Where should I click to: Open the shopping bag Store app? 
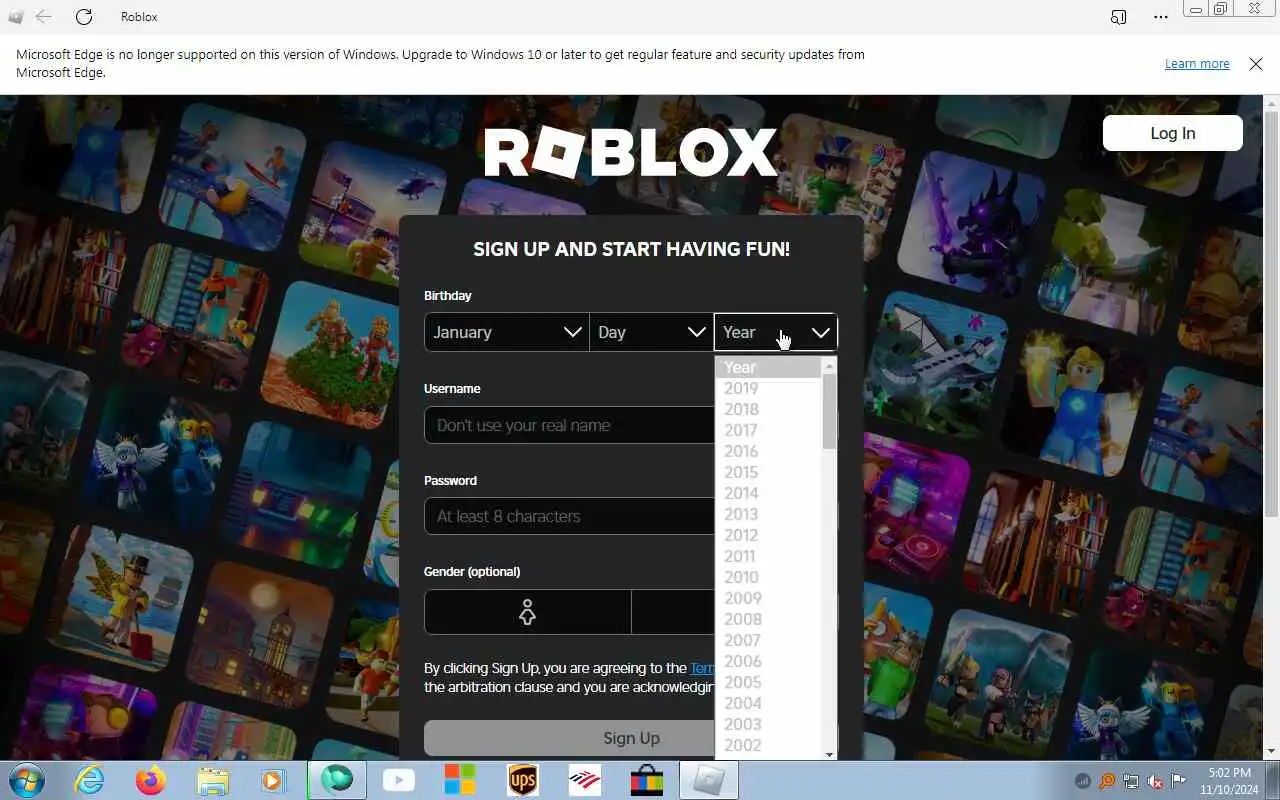(x=646, y=780)
